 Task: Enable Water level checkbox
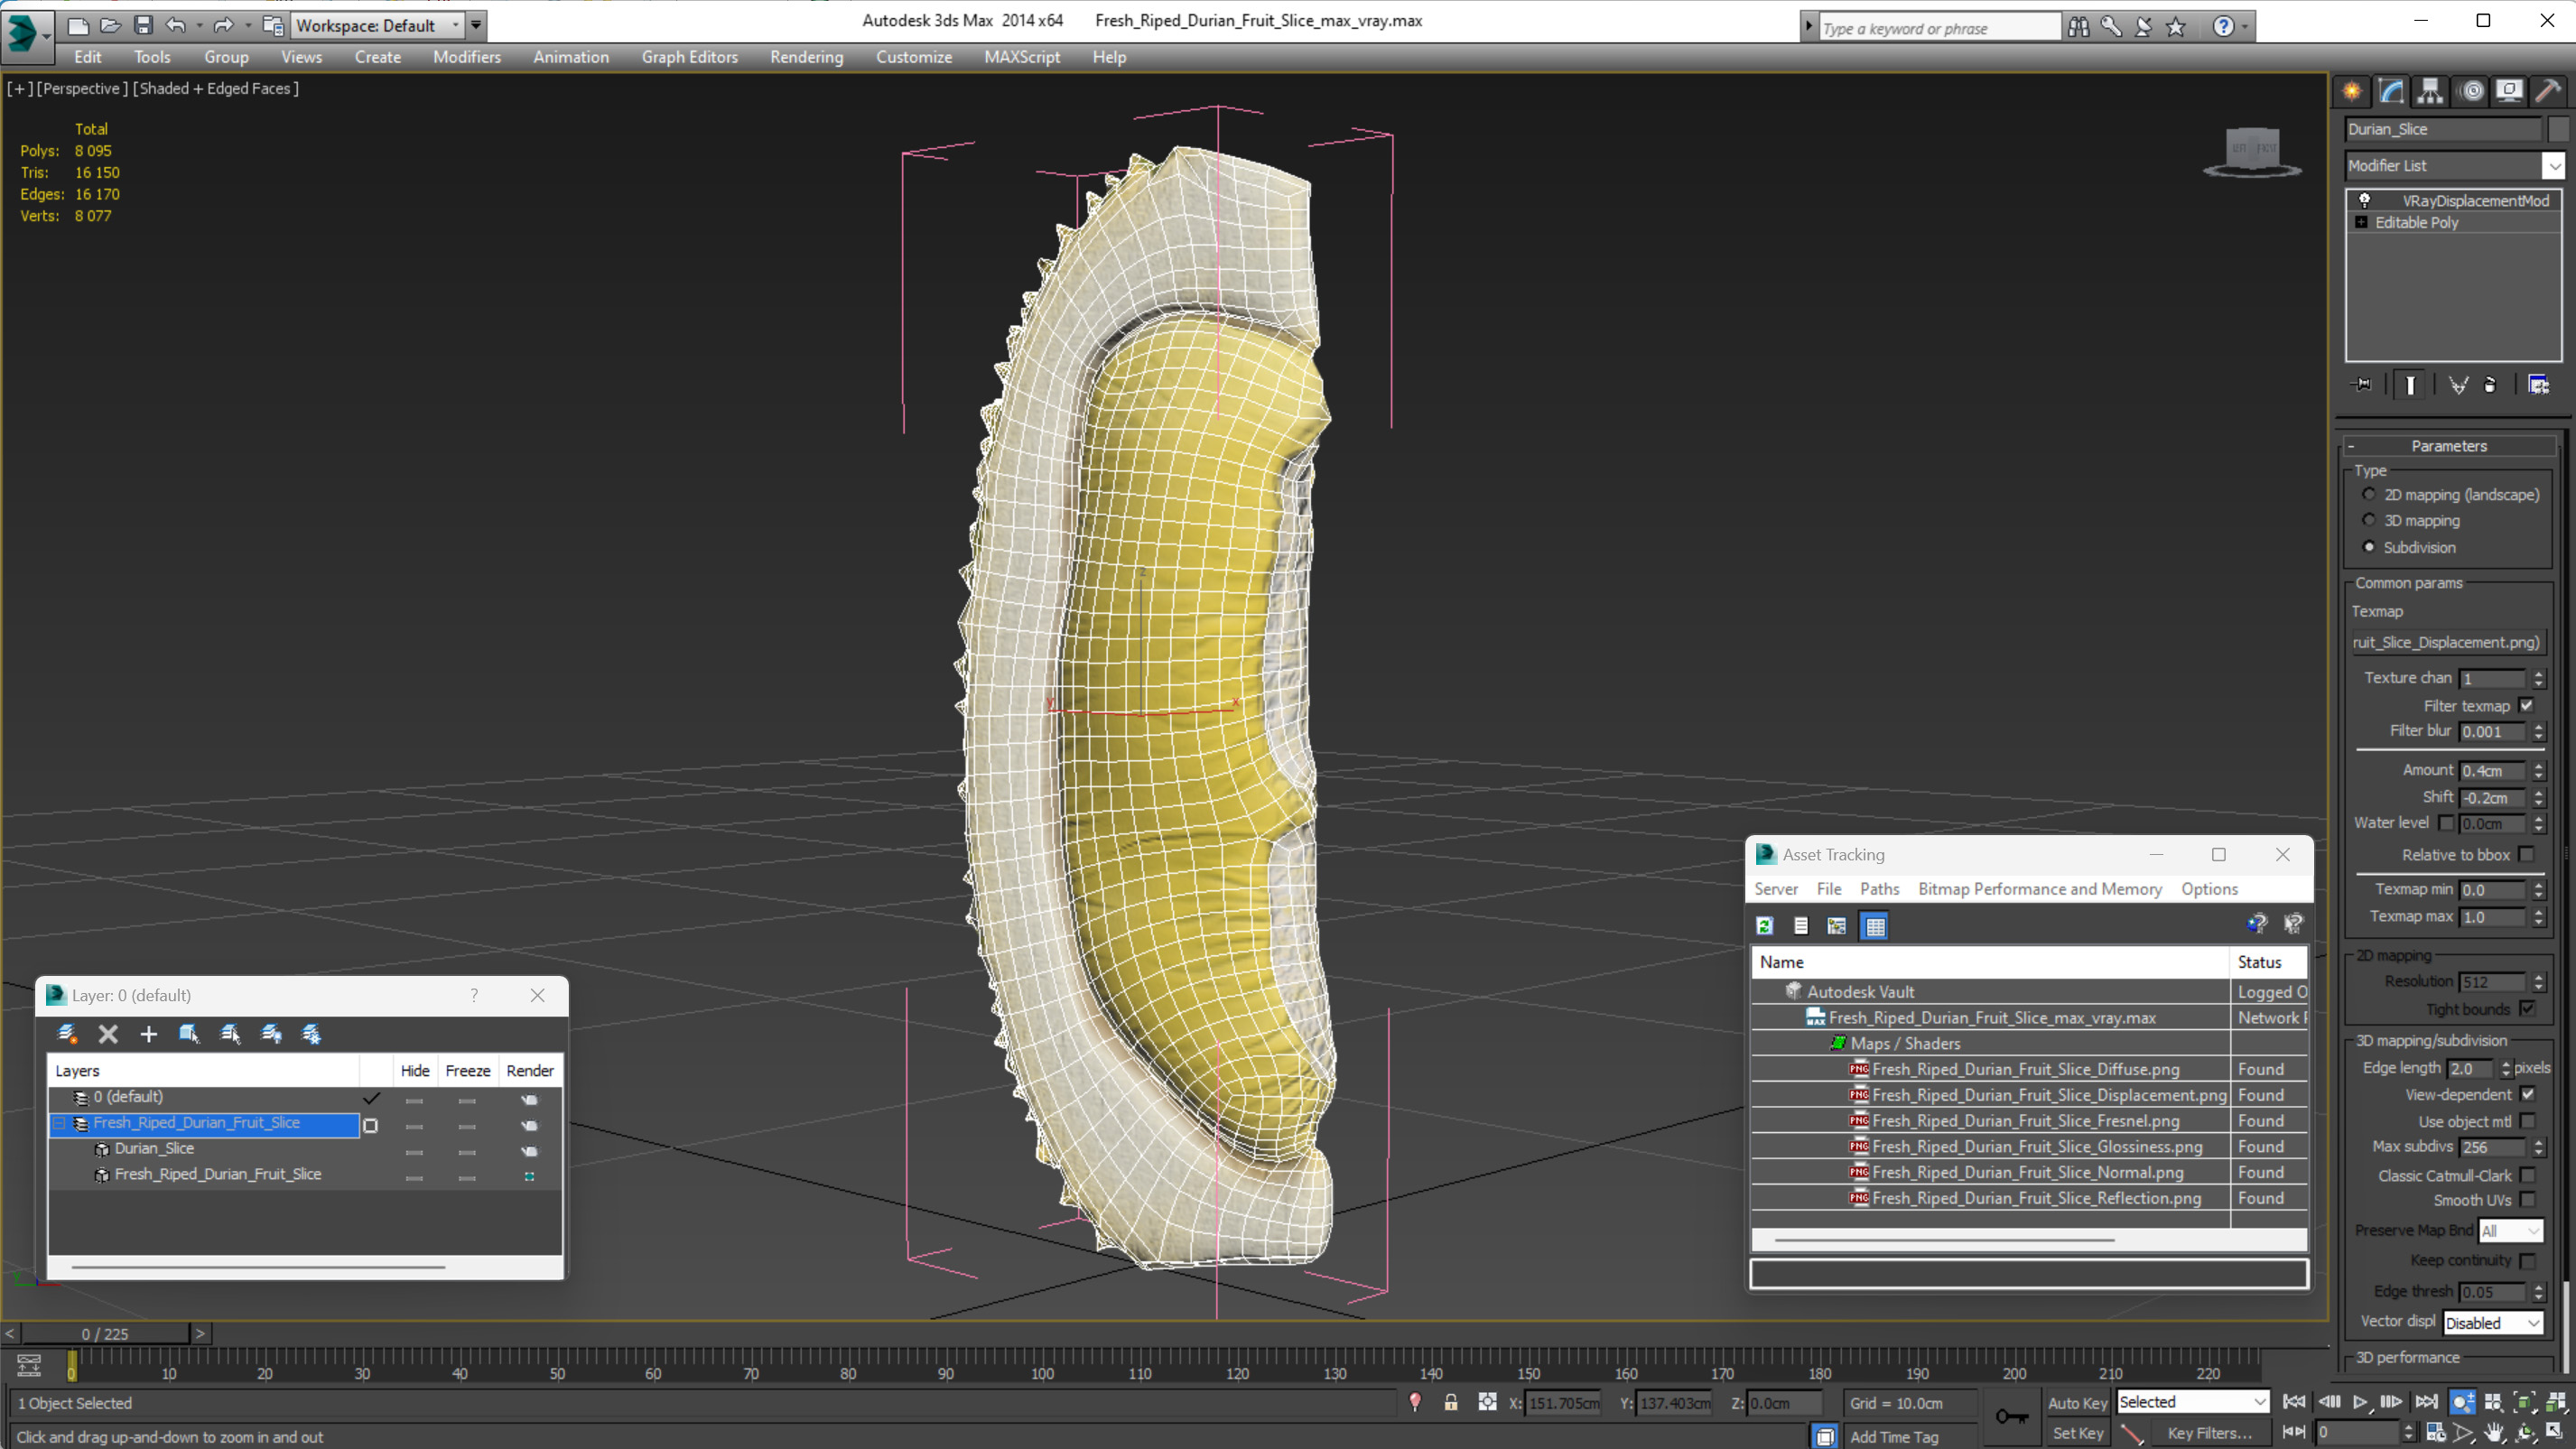[2446, 823]
